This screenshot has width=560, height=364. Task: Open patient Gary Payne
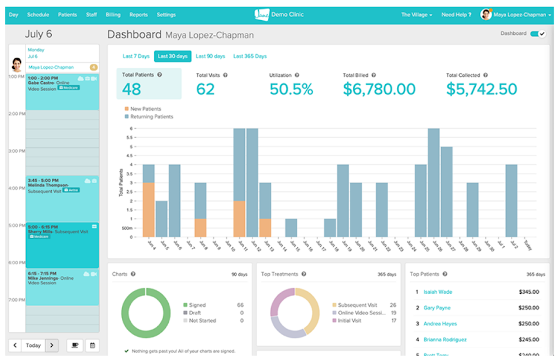click(437, 308)
